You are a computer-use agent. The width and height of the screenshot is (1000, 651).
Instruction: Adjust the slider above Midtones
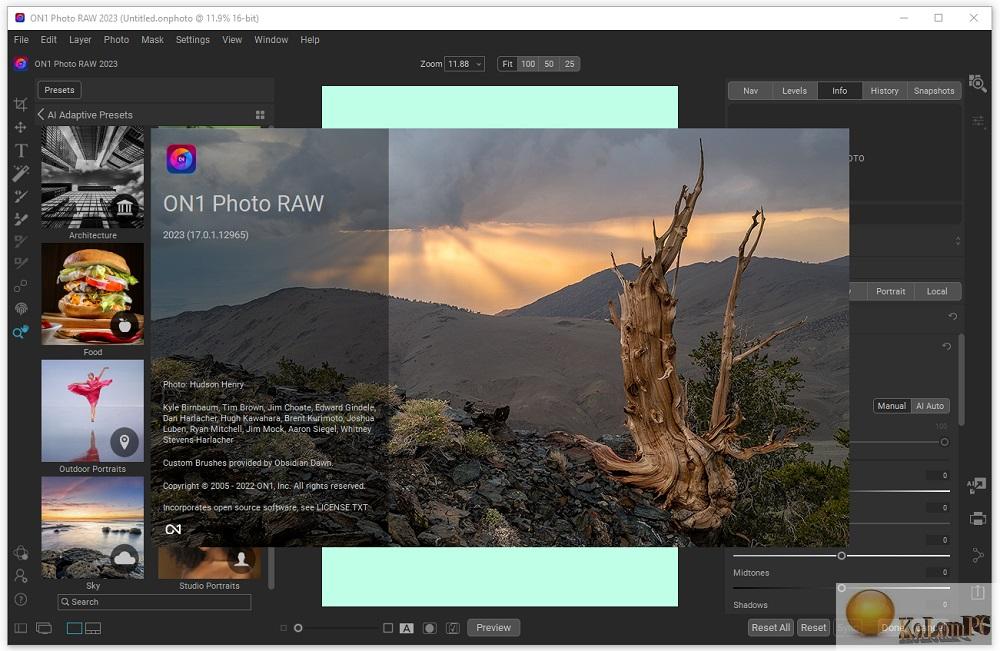pos(841,556)
